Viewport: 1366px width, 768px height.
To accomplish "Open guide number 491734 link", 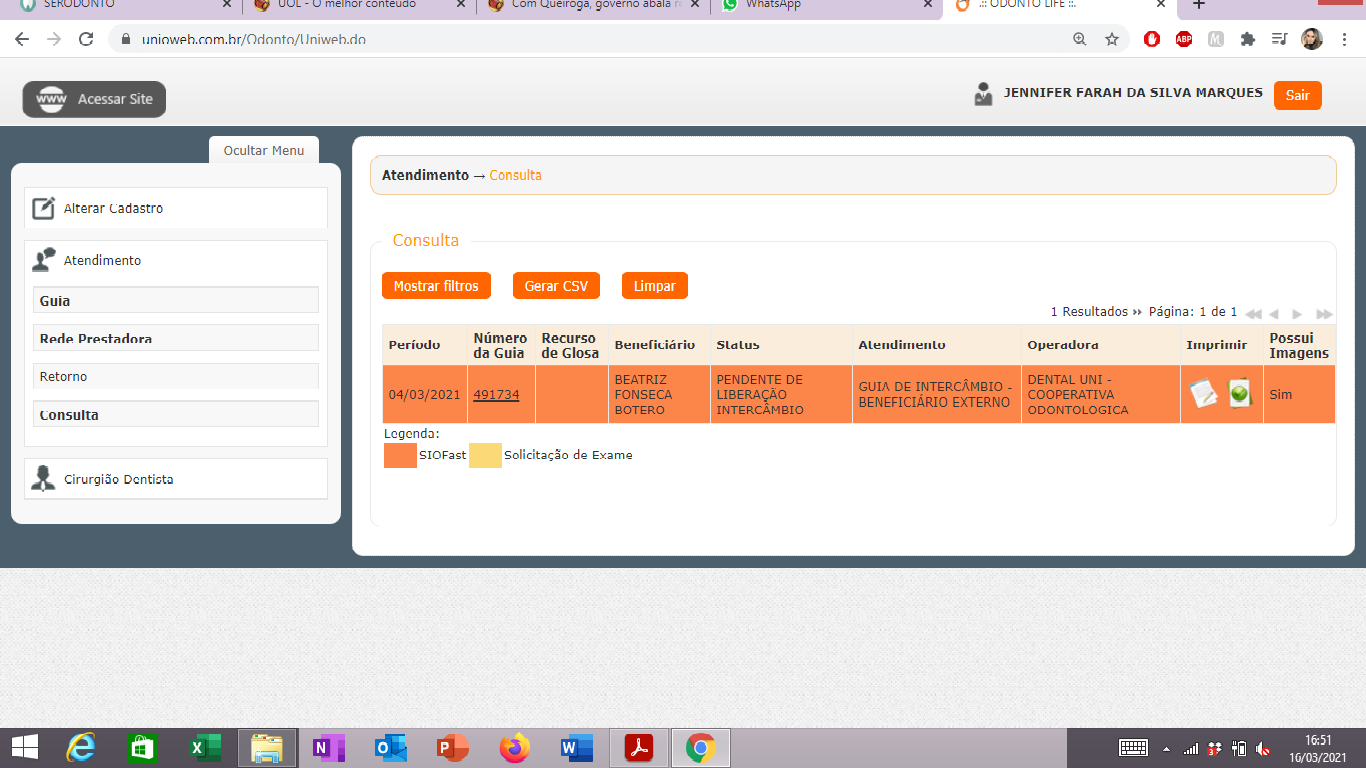I will point(496,394).
